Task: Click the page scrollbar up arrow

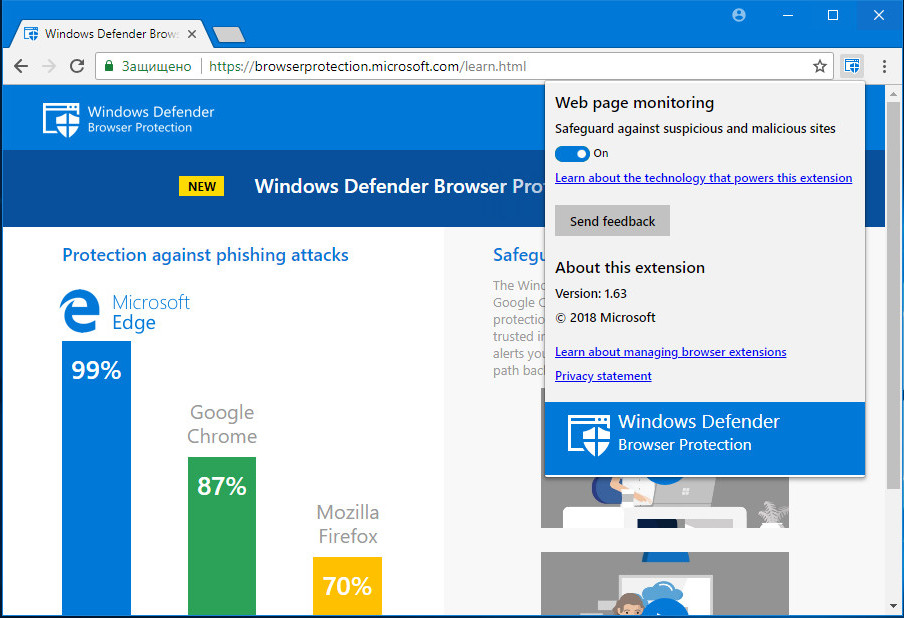Action: pos(894,93)
